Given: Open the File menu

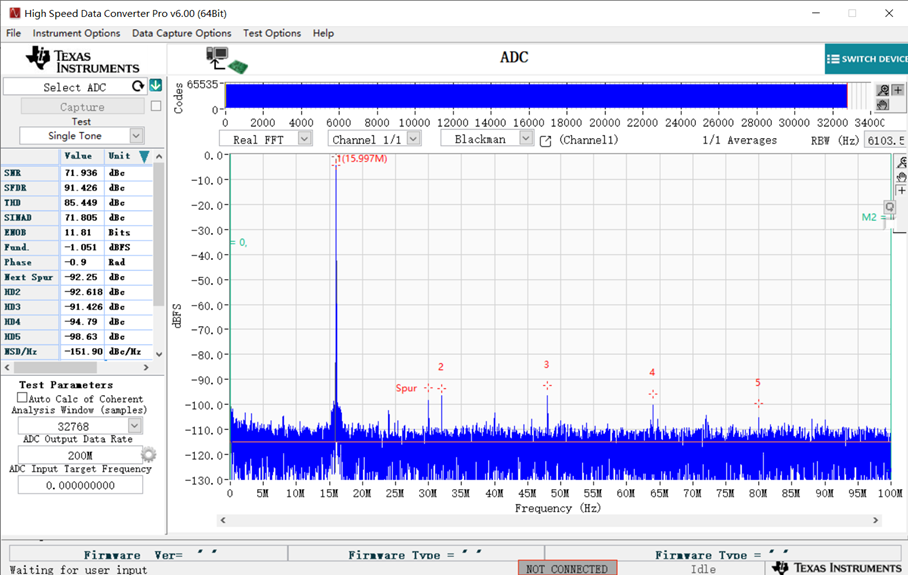Looking at the screenshot, I should 13,33.
